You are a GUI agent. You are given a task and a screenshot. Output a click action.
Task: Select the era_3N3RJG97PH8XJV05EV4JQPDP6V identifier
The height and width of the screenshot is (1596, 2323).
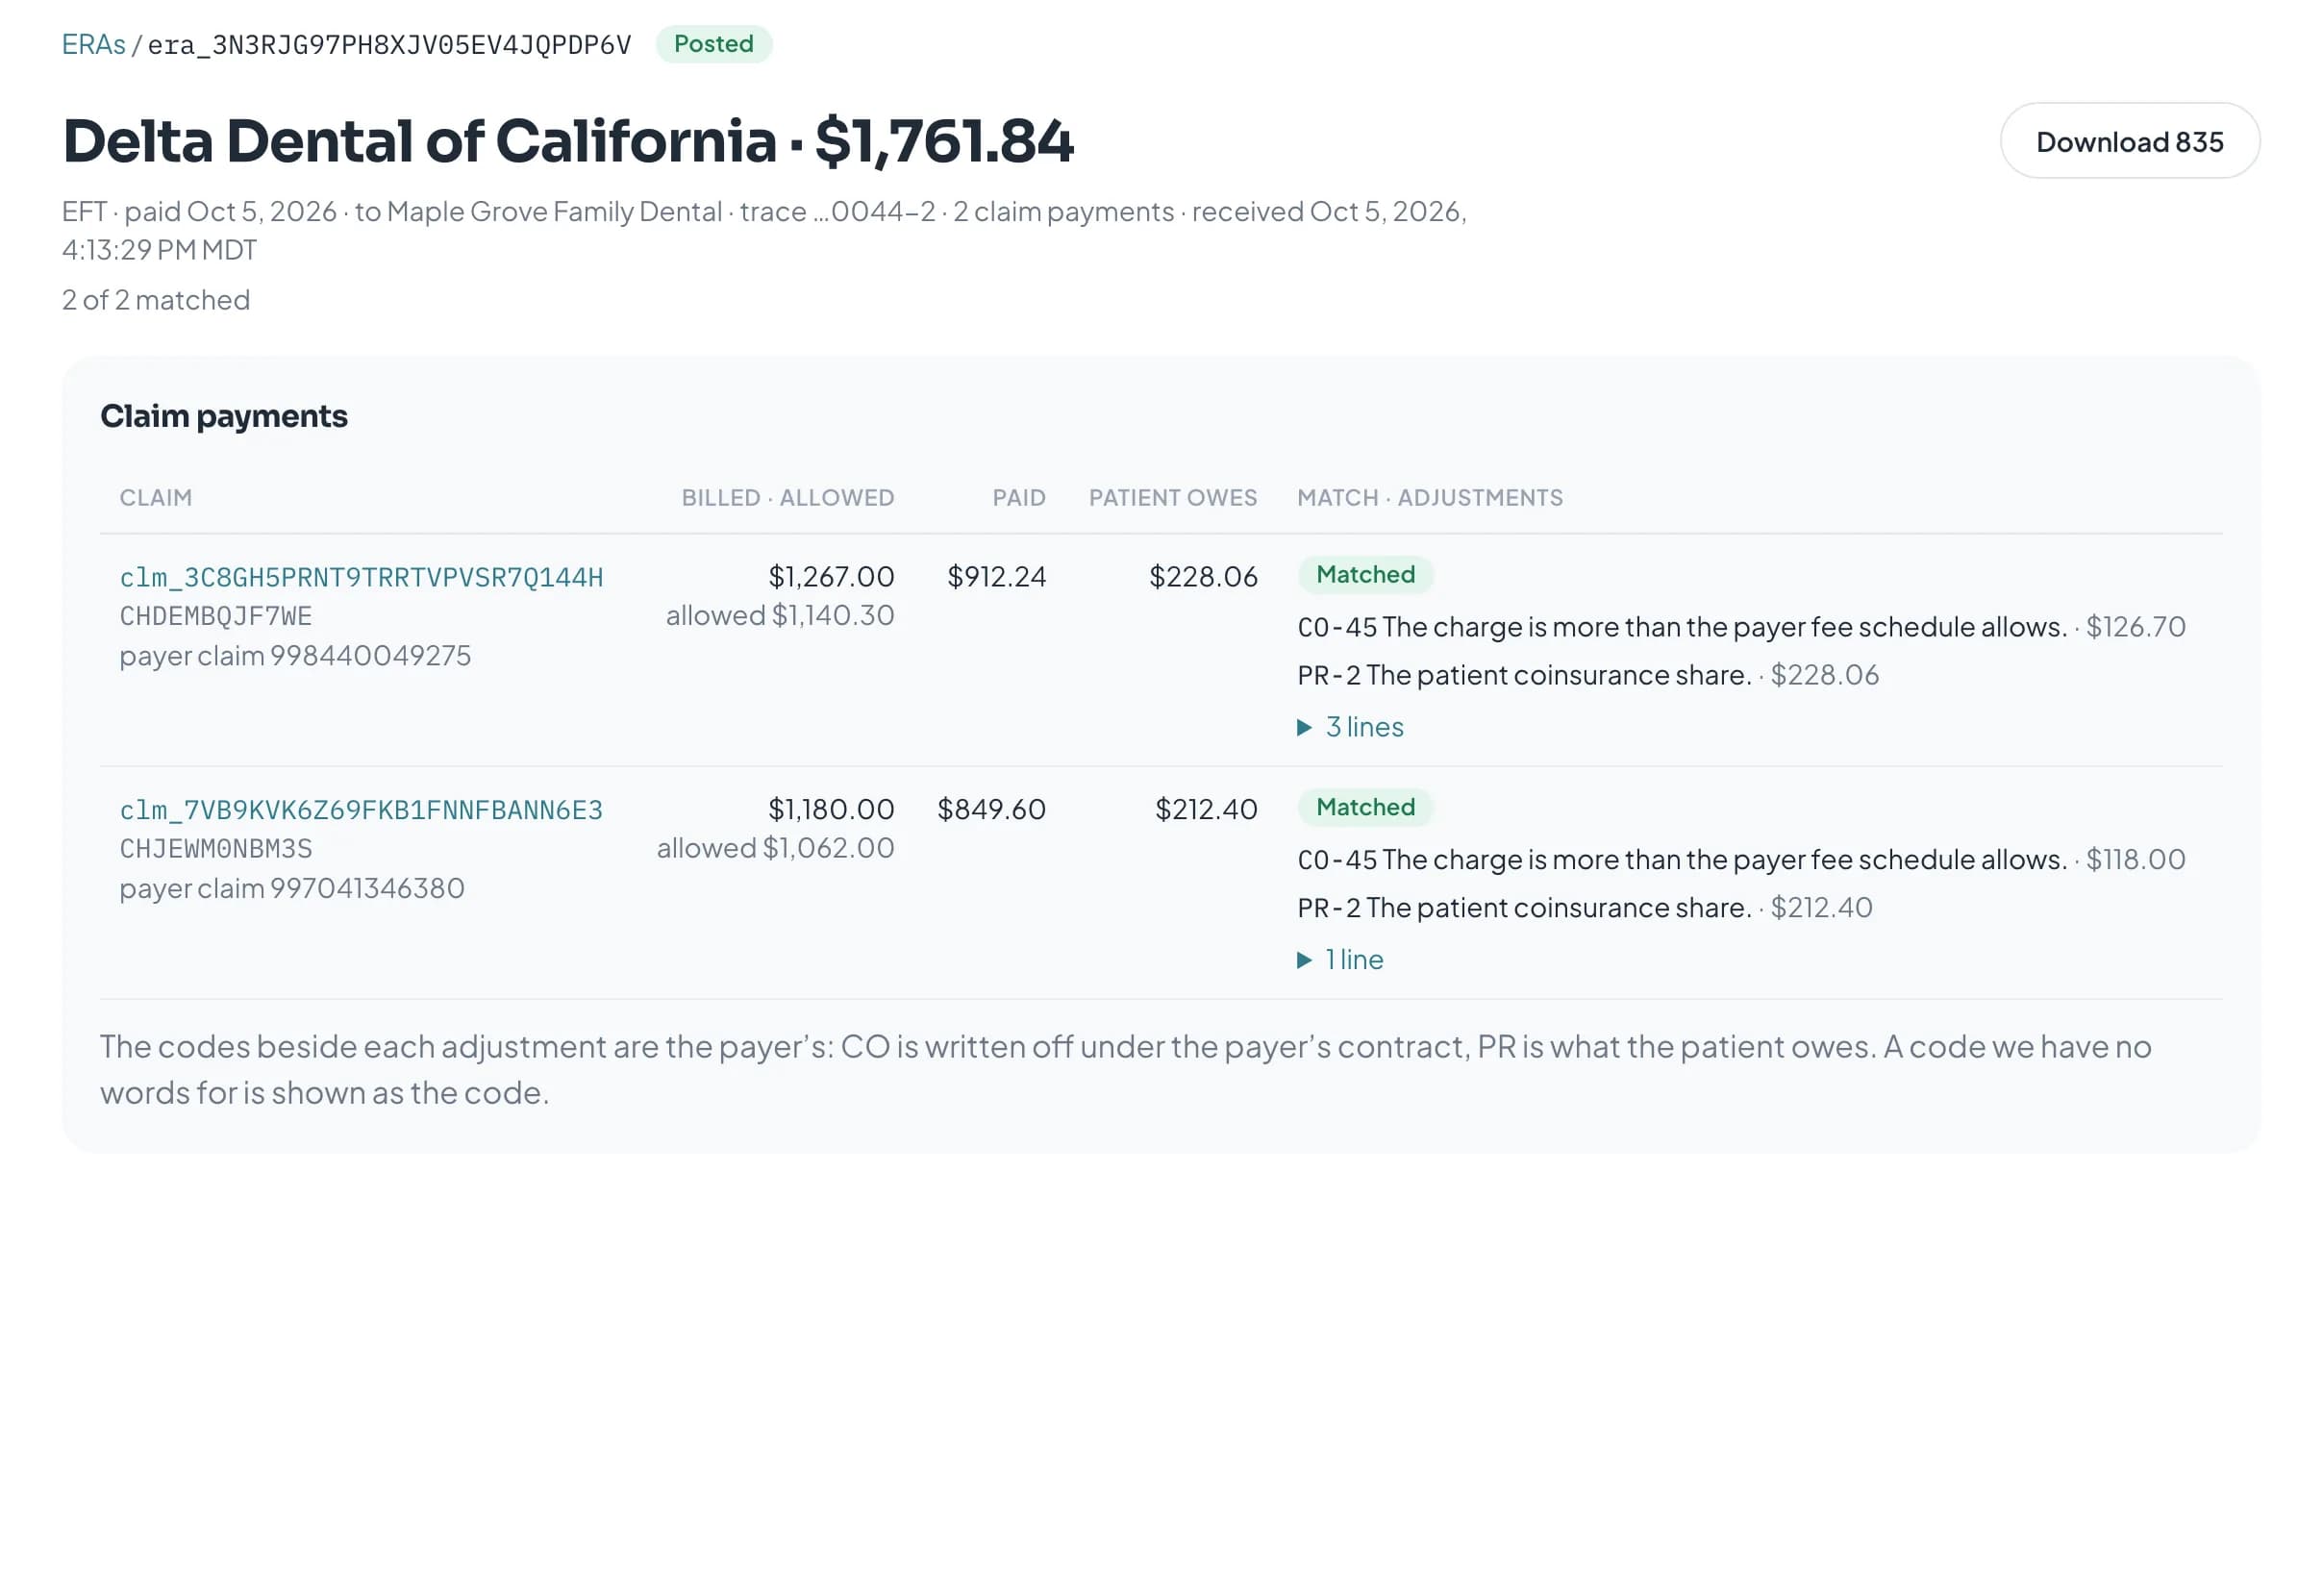[x=390, y=45]
